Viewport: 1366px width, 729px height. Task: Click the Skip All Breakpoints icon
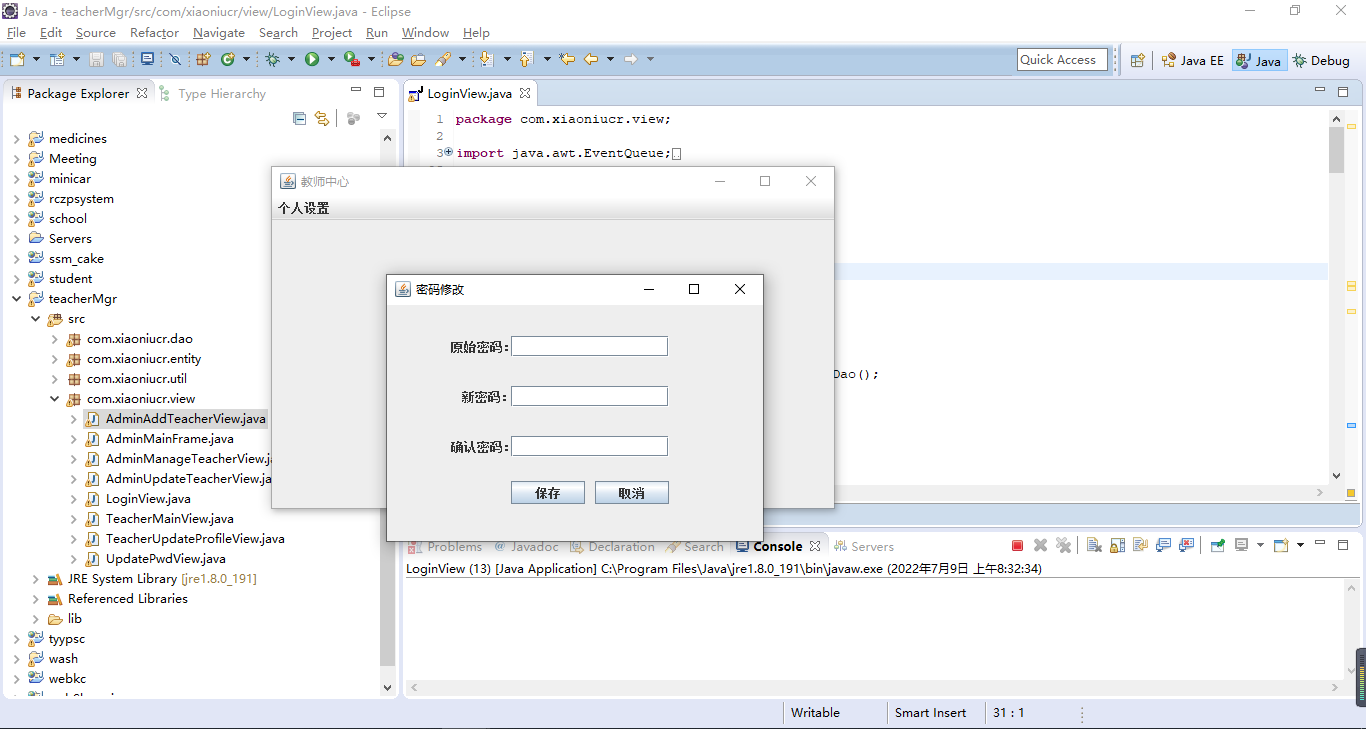click(176, 60)
